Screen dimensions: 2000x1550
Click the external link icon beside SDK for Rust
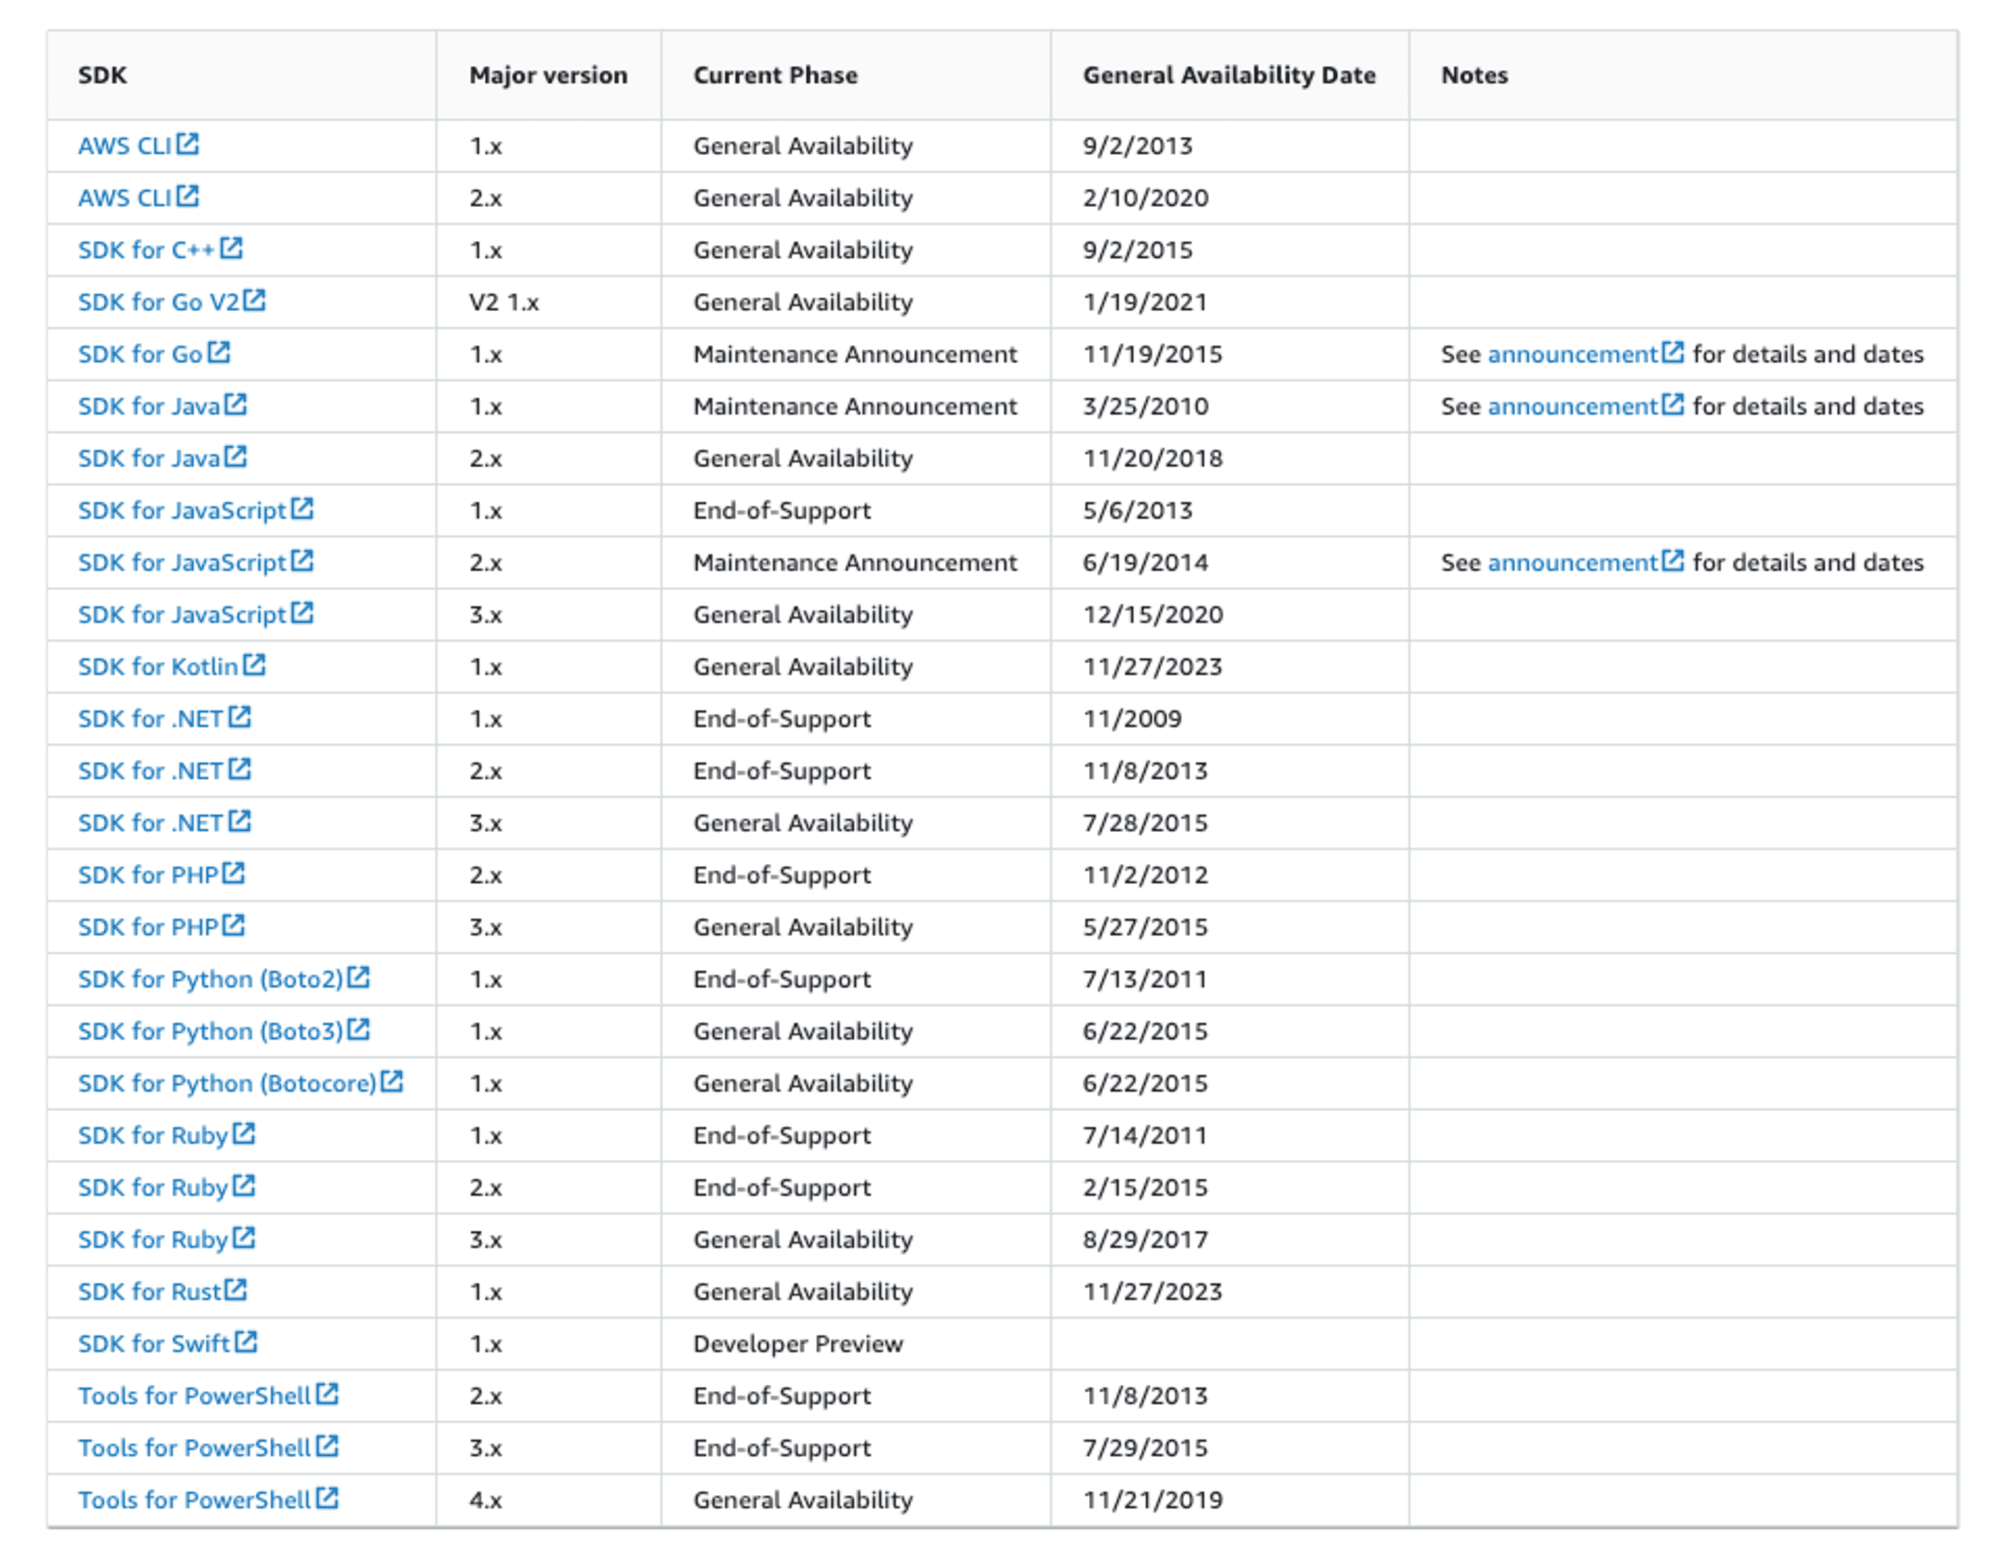point(236,1289)
